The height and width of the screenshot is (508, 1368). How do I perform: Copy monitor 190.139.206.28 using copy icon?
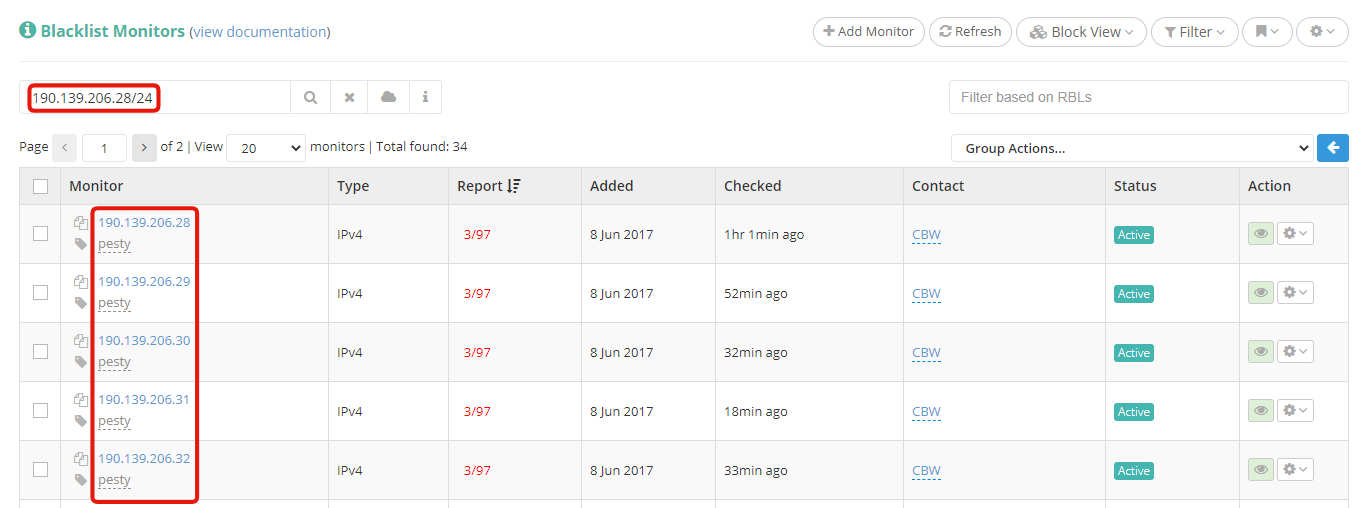coord(81,223)
